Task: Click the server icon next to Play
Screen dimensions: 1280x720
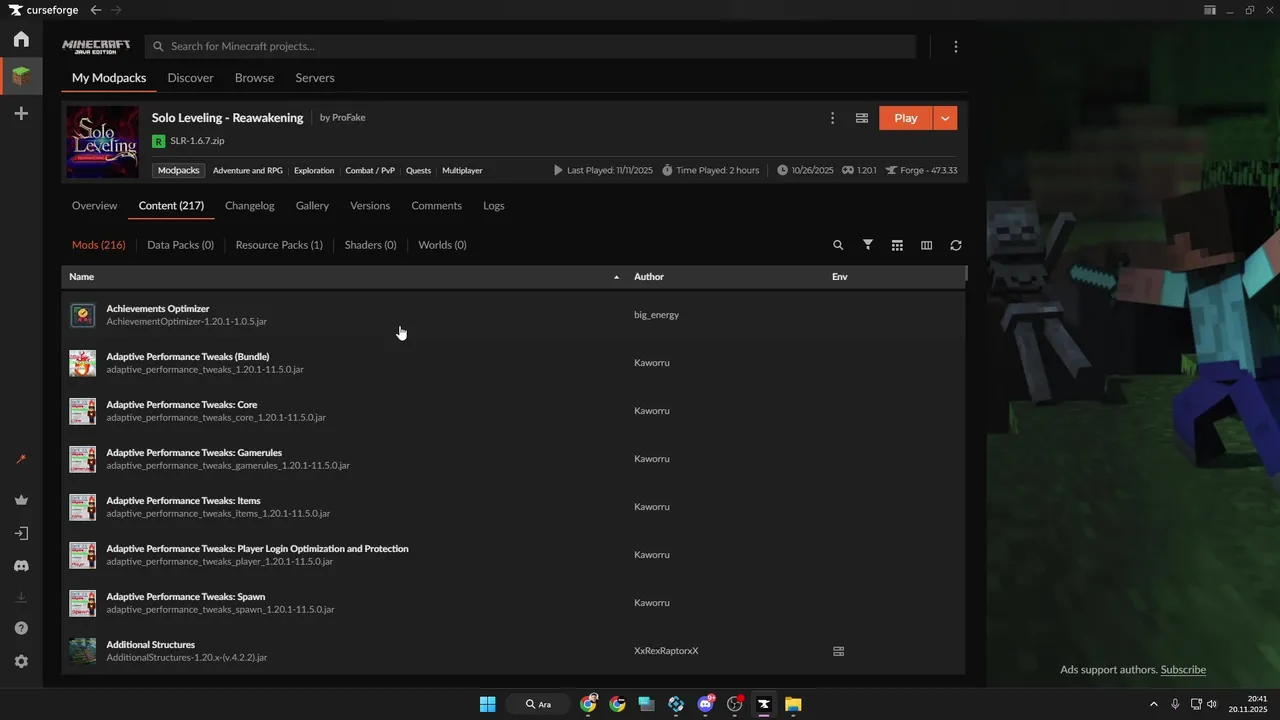Action: (x=861, y=118)
